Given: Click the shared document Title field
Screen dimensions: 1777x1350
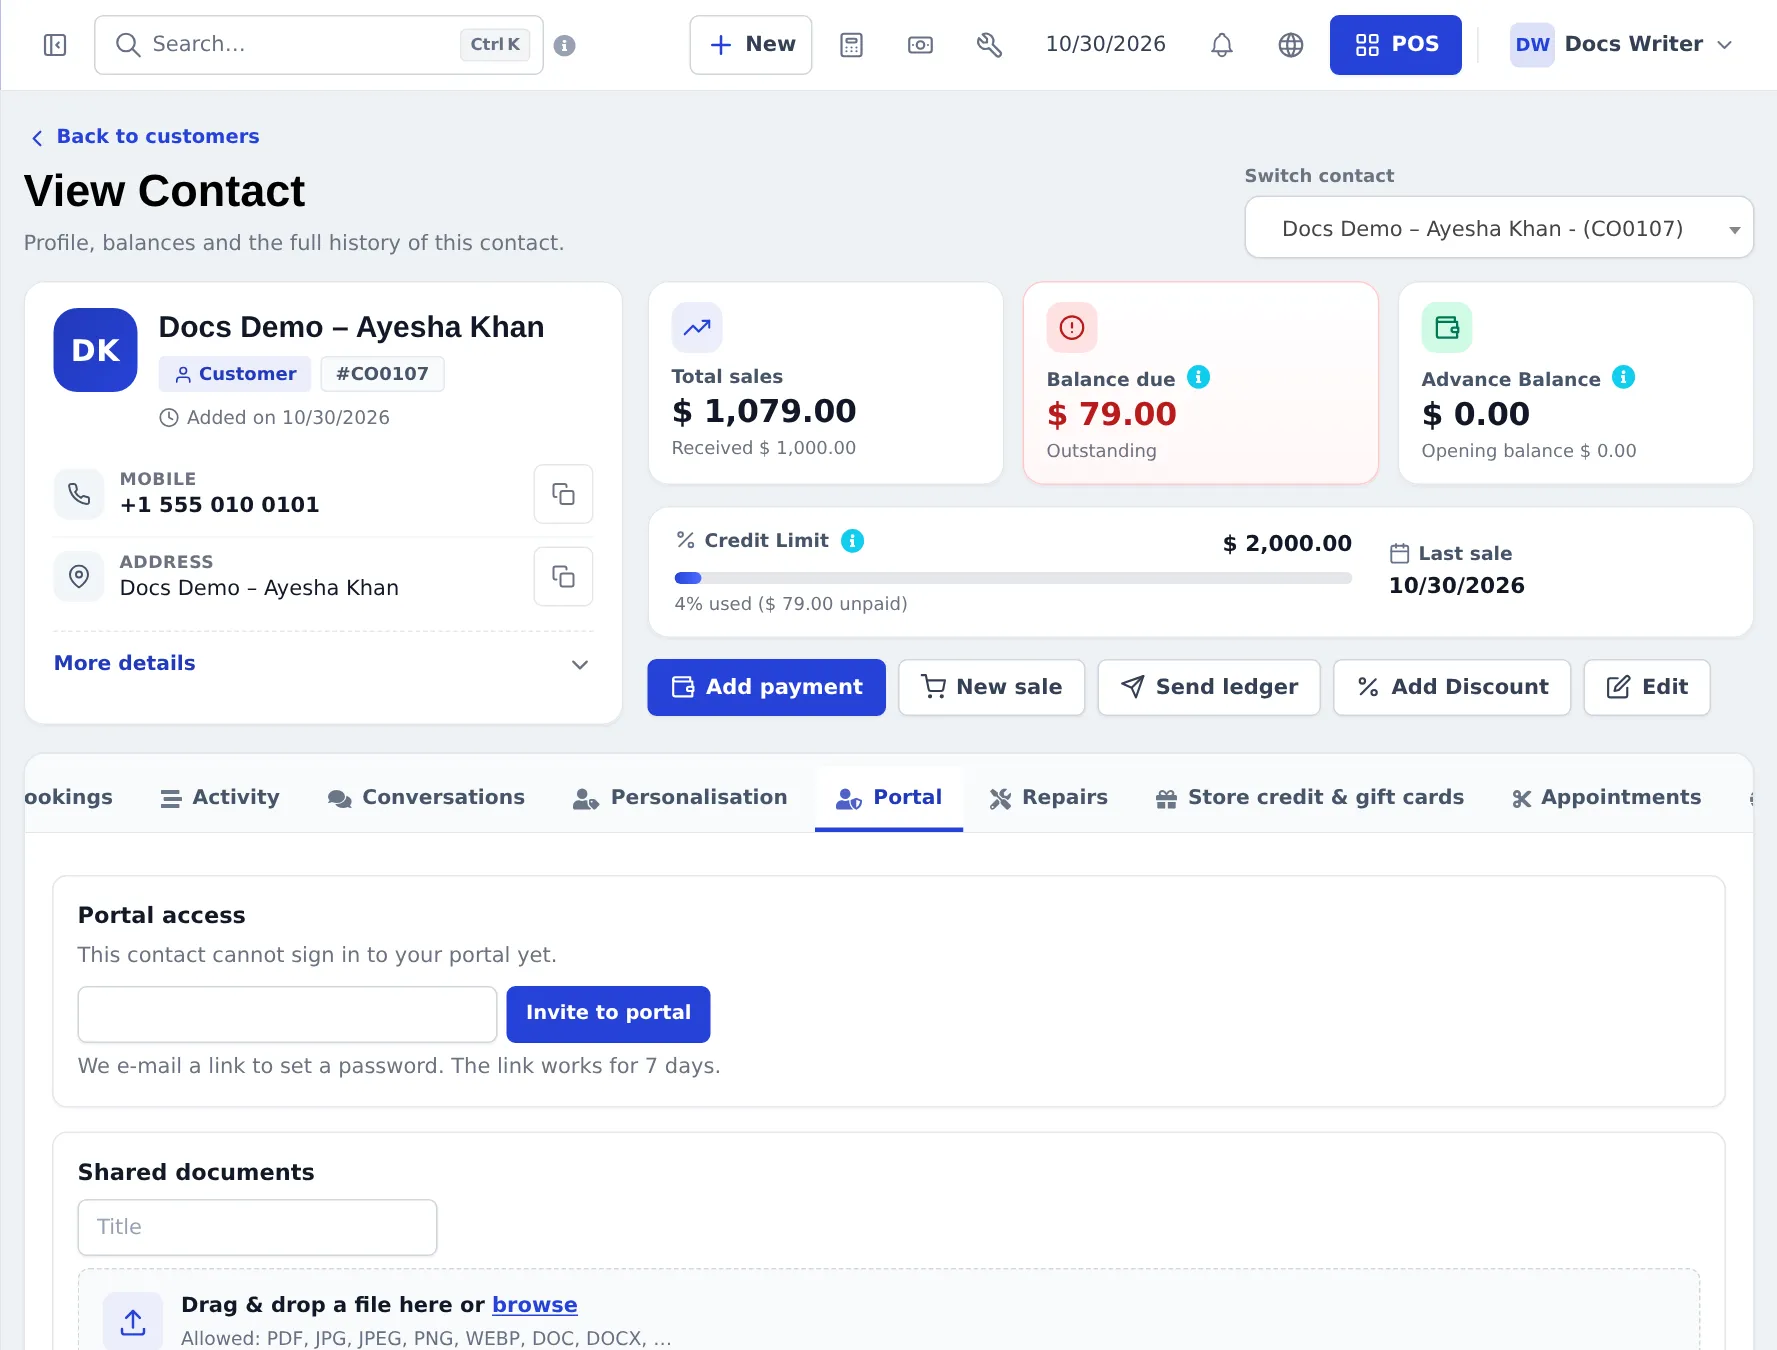Looking at the screenshot, I should point(257,1227).
